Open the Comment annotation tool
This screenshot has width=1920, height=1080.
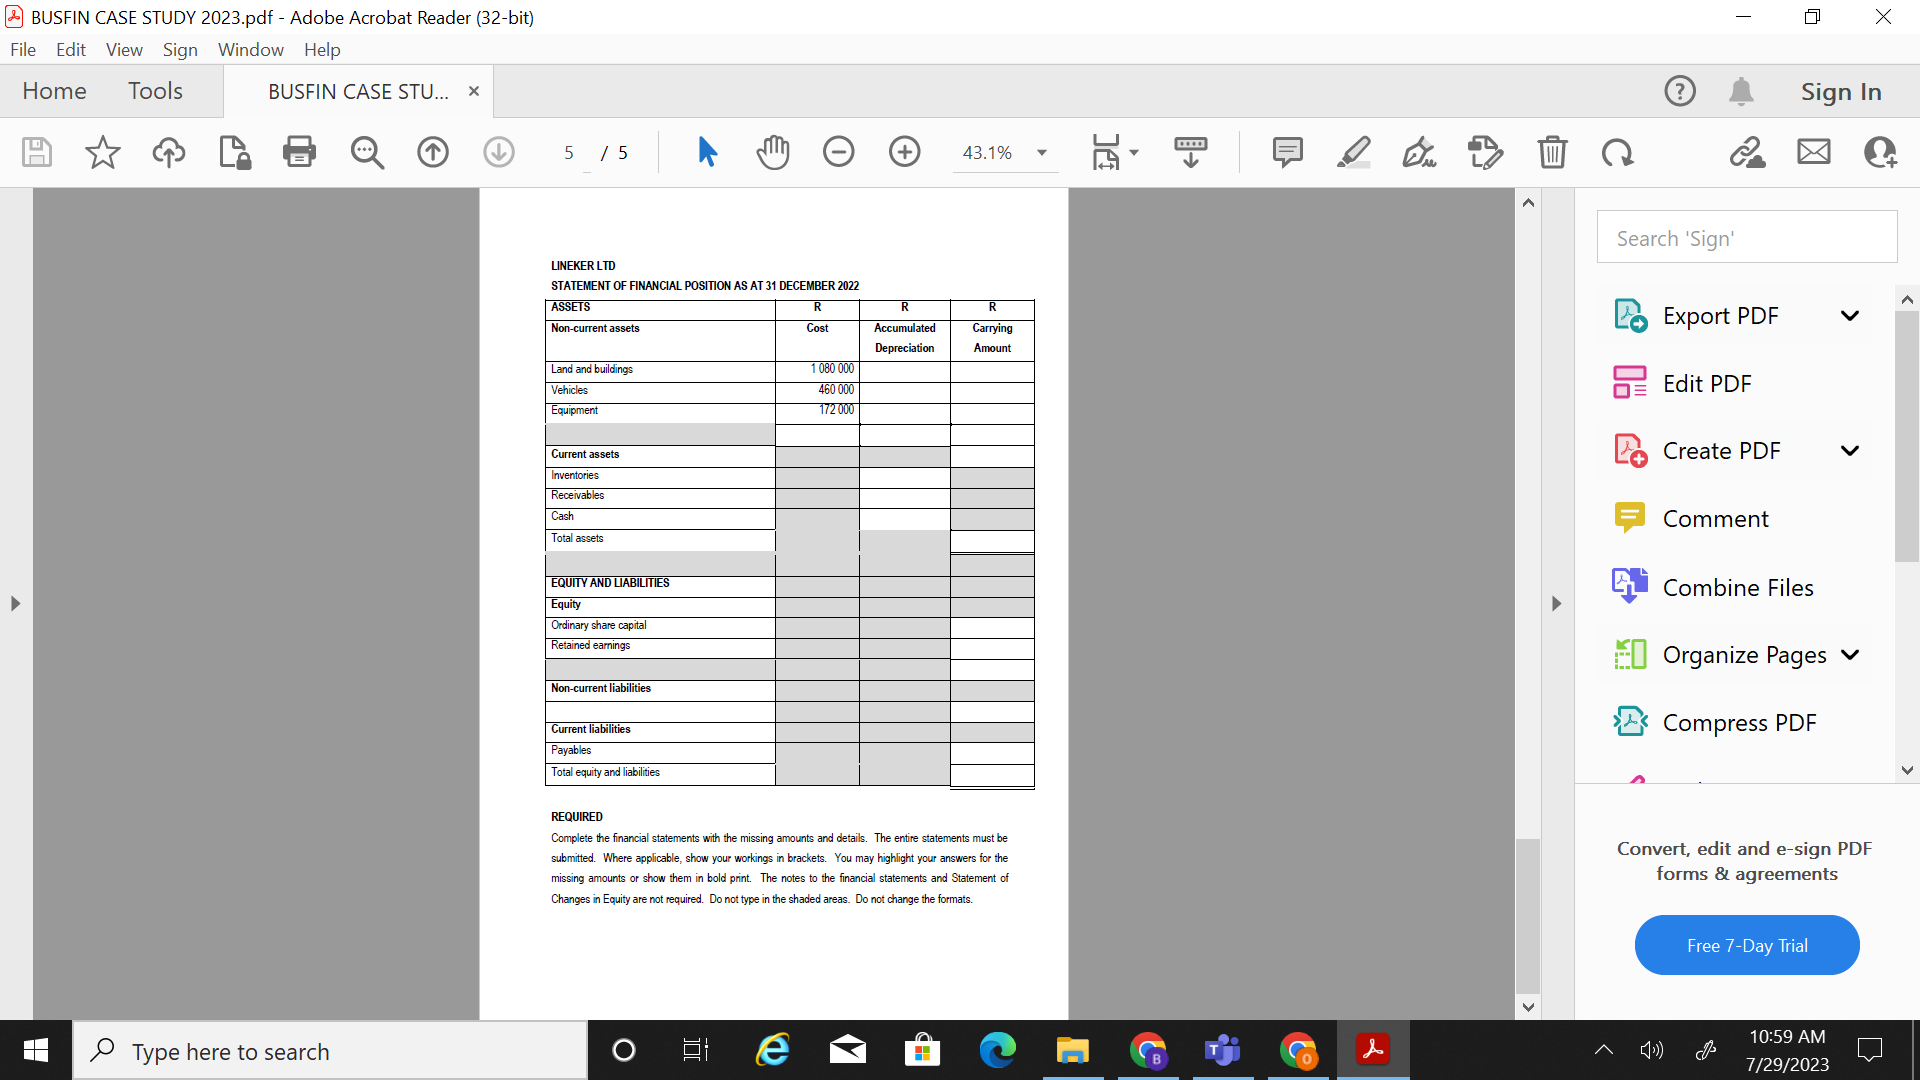[x=1287, y=152]
